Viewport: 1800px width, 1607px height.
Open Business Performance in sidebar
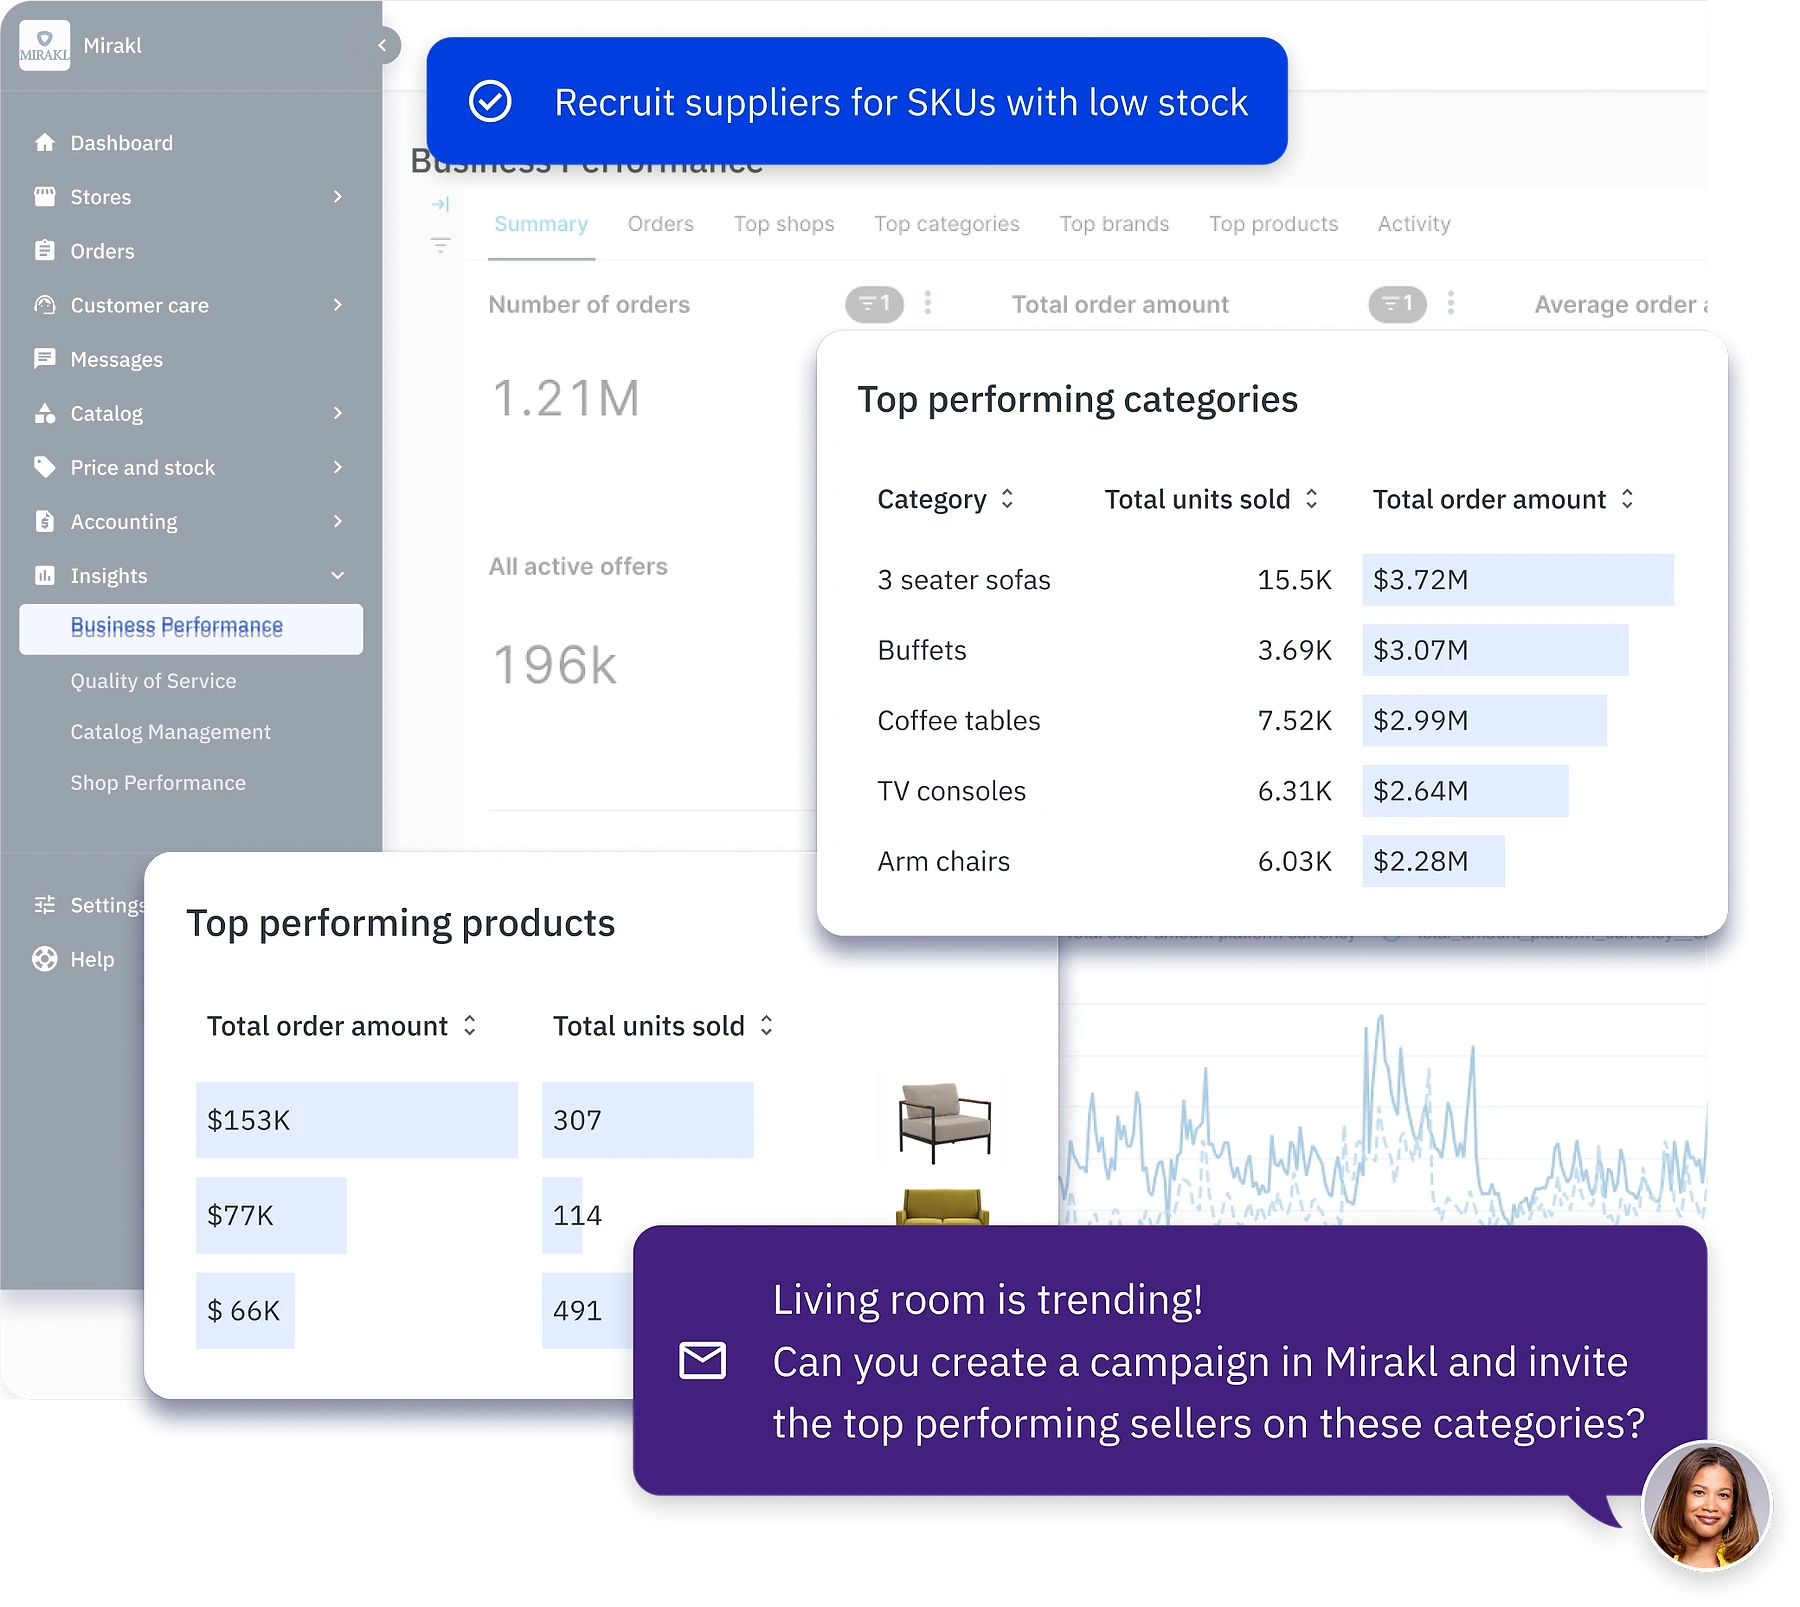[x=191, y=629]
